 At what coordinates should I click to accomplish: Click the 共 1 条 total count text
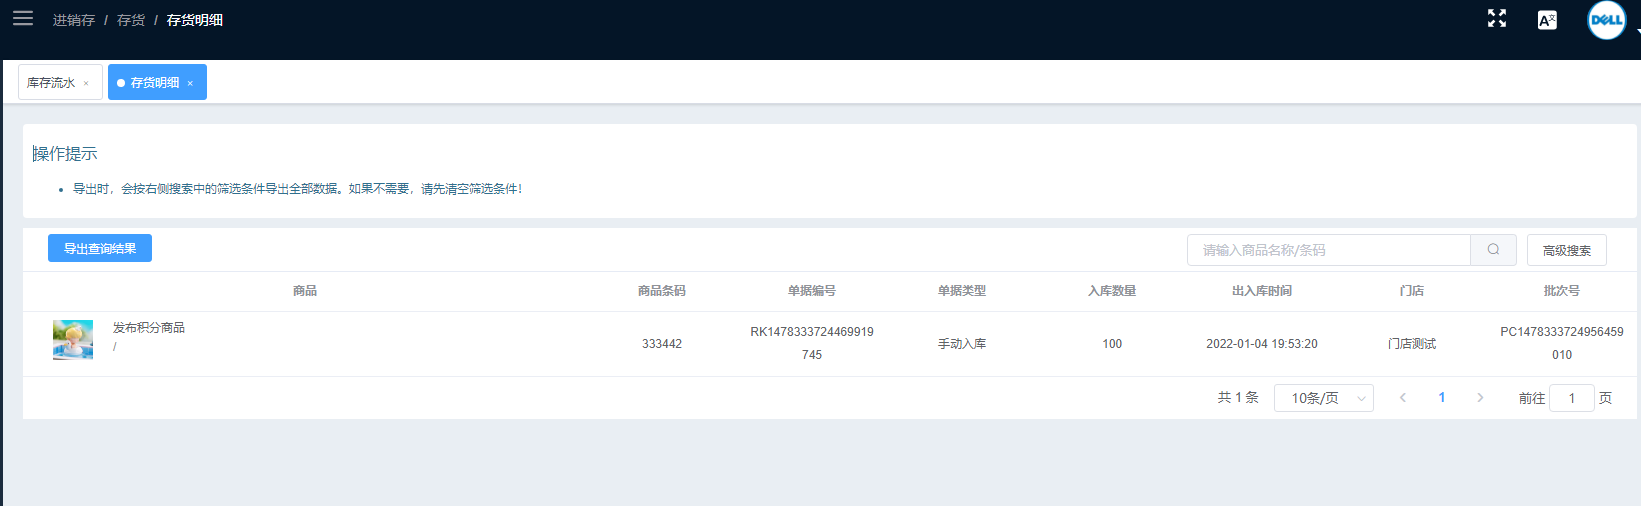[1238, 398]
